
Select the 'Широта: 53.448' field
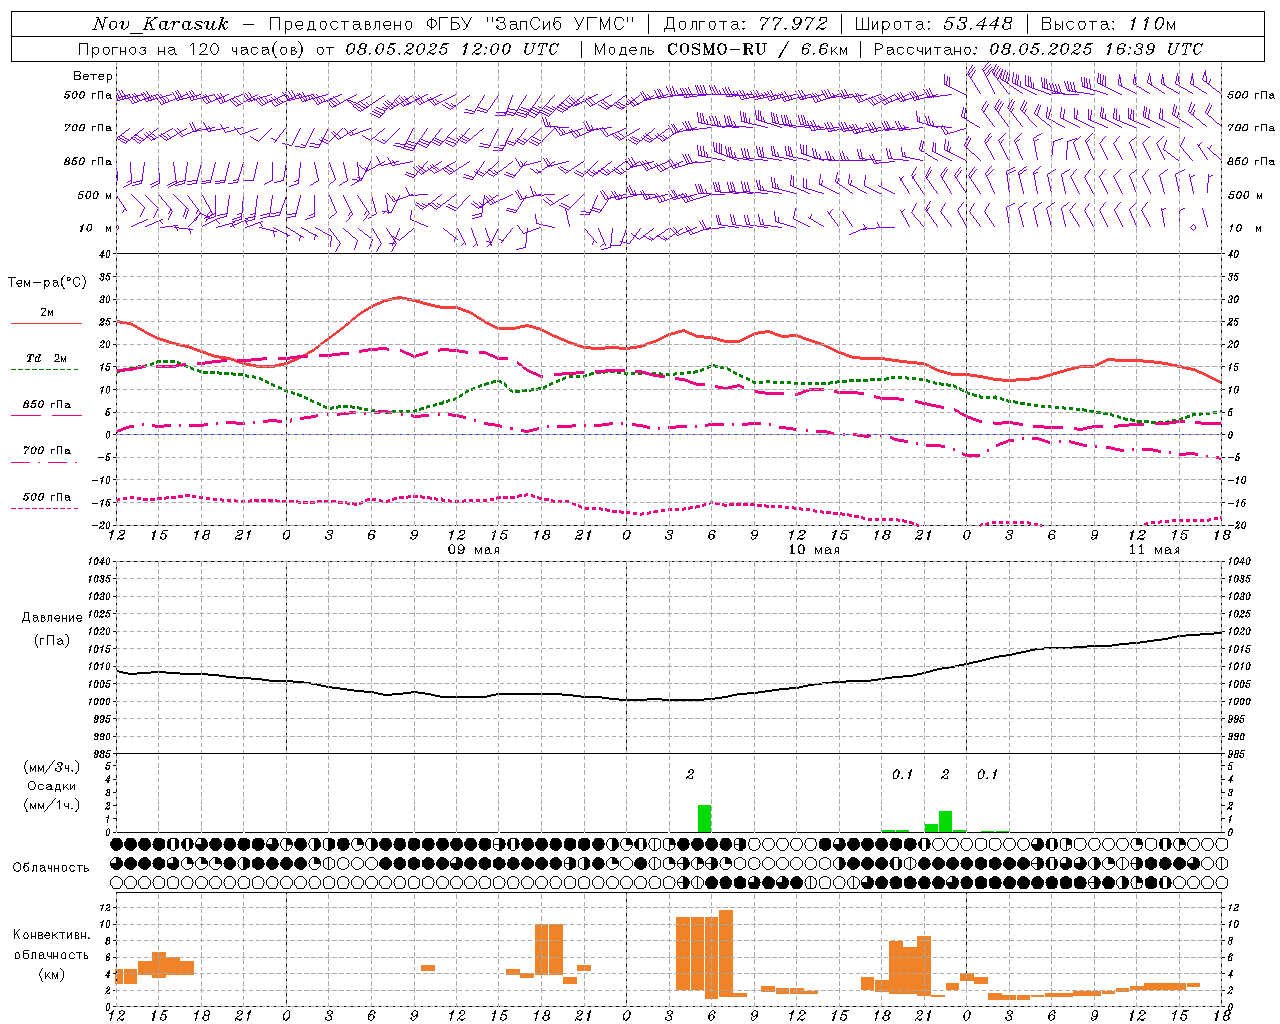[933, 24]
